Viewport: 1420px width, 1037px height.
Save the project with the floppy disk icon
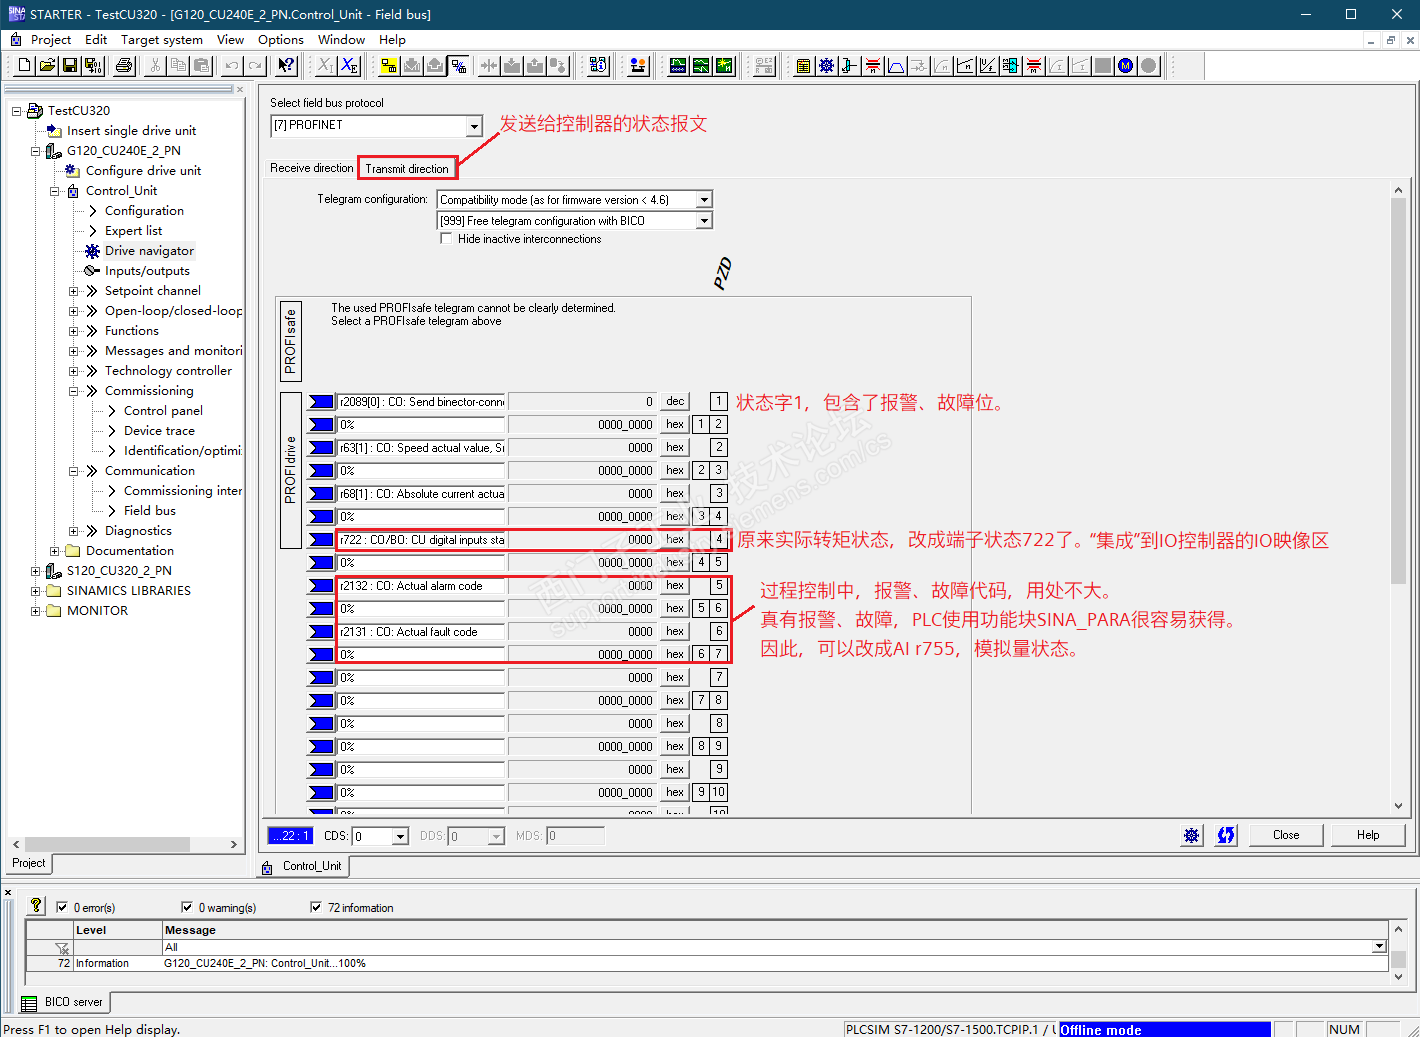[x=70, y=66]
